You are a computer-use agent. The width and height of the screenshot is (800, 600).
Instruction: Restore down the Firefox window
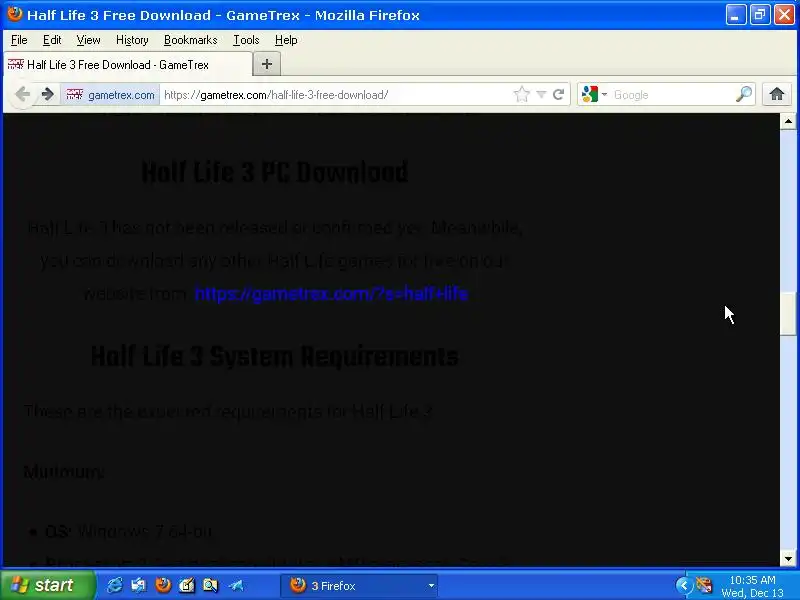pyautogui.click(x=760, y=15)
